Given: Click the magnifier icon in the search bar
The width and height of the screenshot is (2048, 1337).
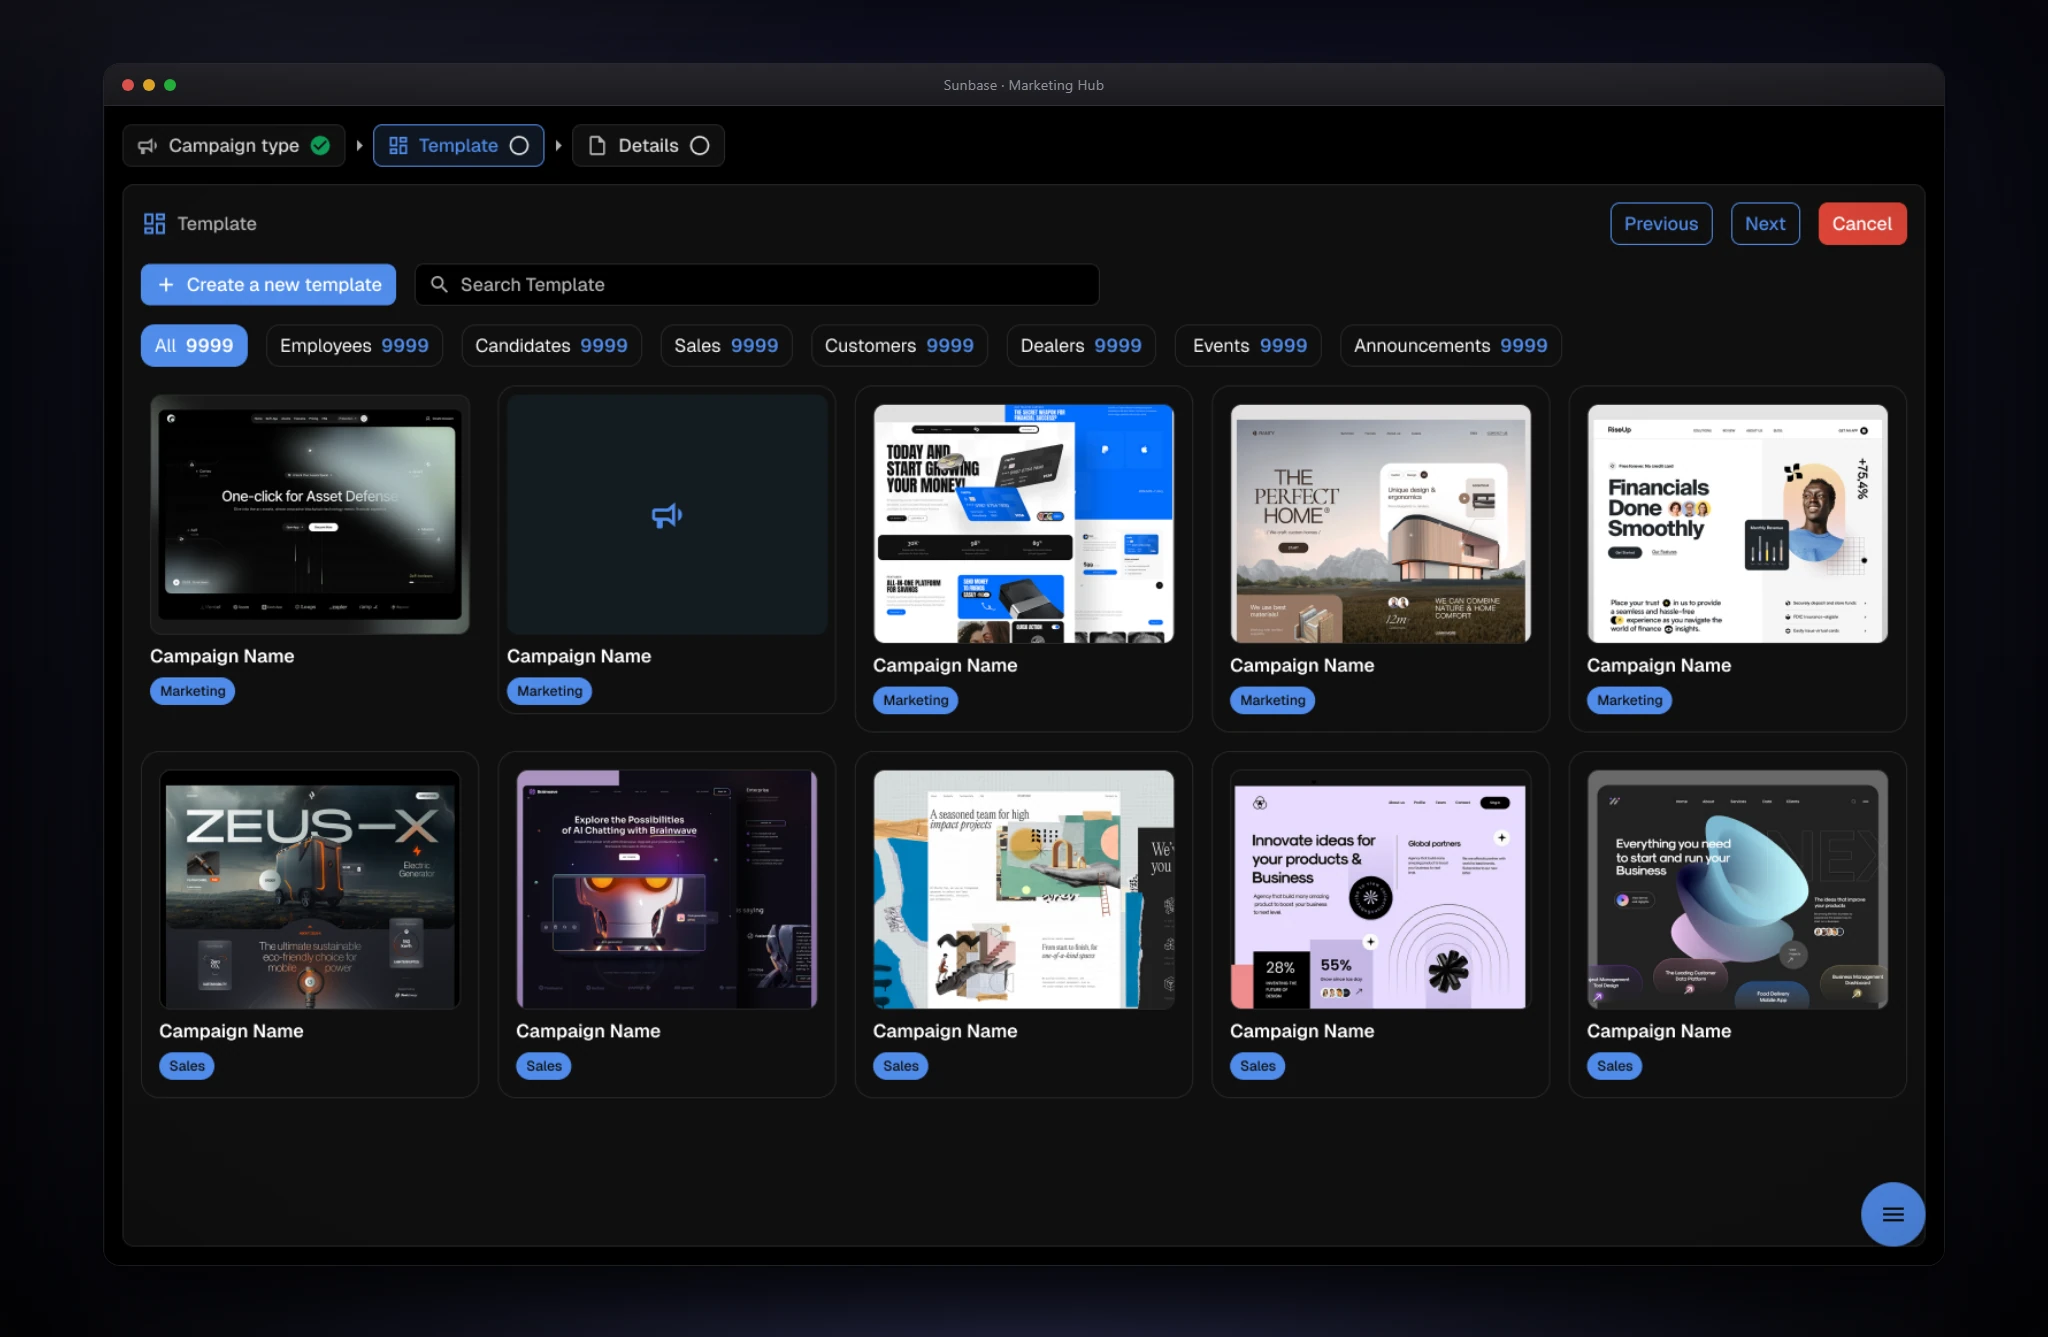Looking at the screenshot, I should pos(438,285).
